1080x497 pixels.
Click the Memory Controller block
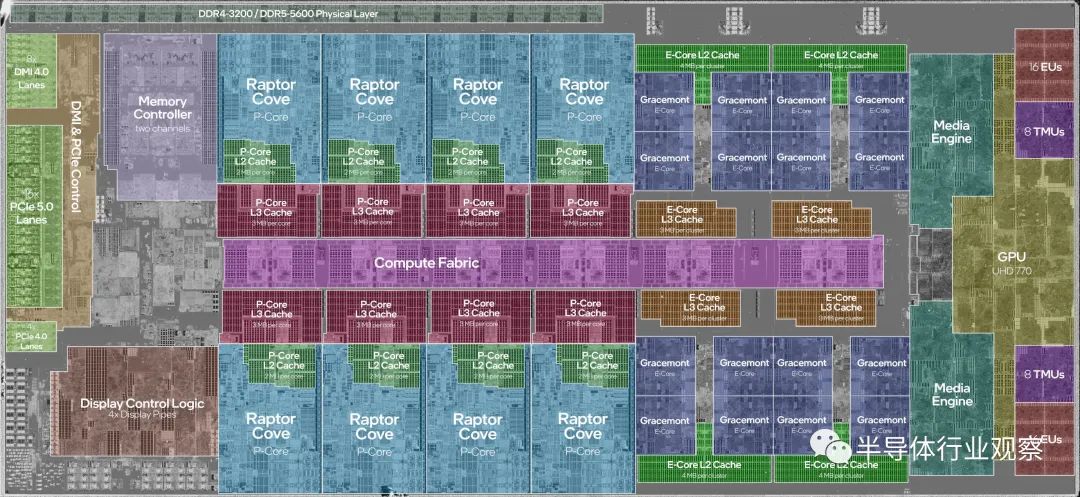point(162,117)
